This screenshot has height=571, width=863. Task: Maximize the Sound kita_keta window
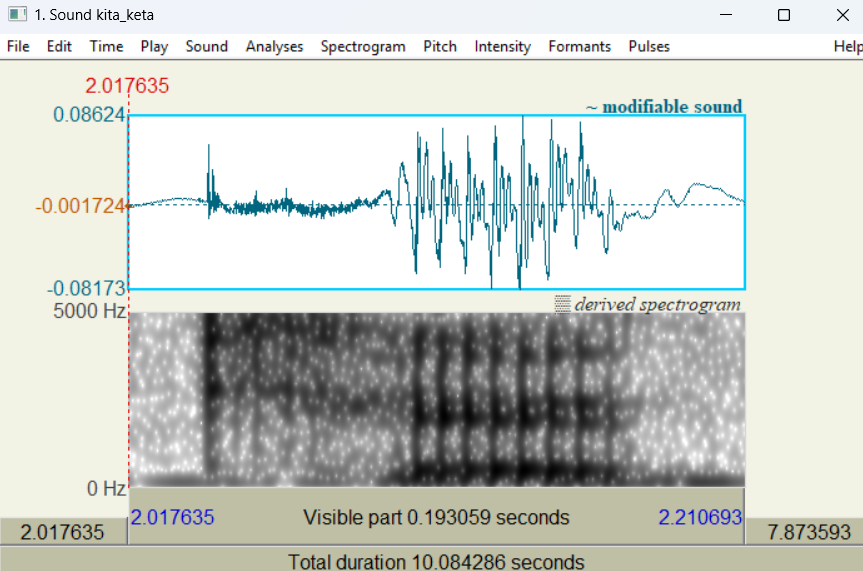[x=784, y=15]
